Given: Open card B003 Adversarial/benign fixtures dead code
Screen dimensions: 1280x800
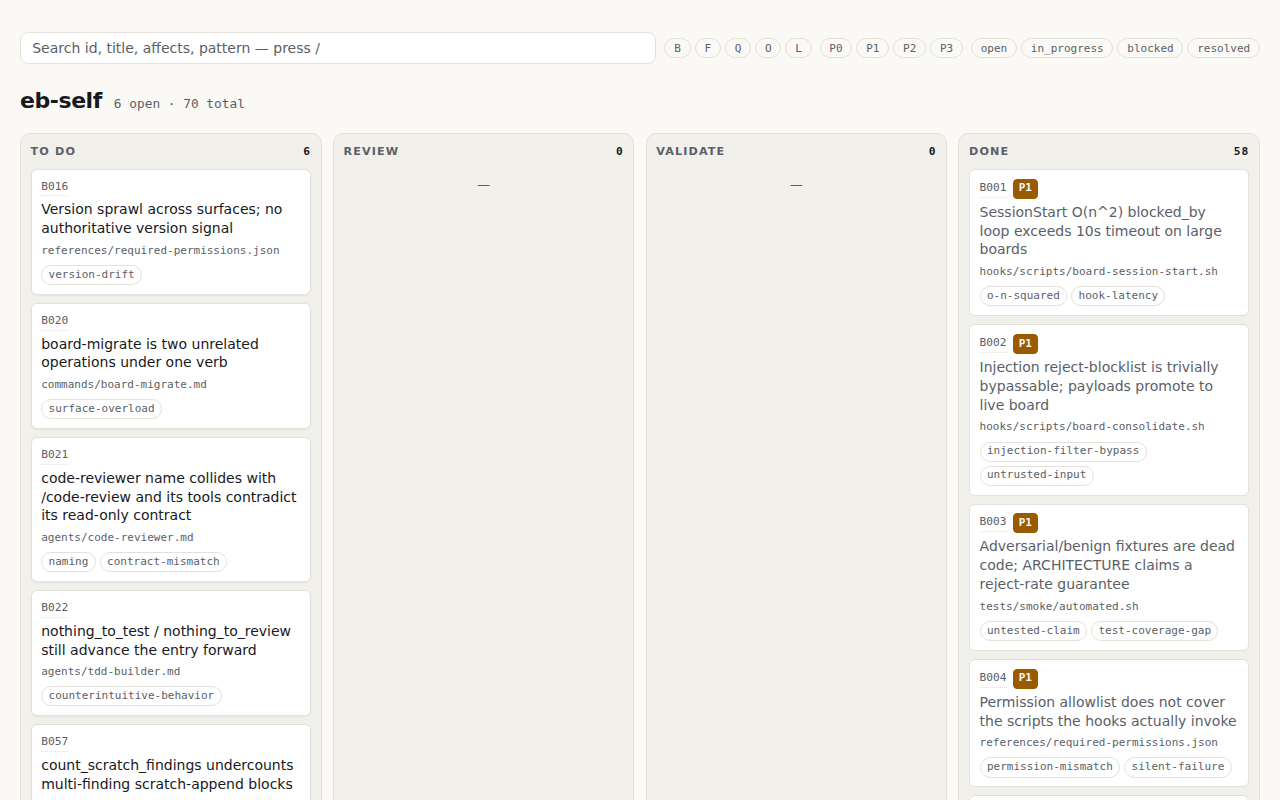Looking at the screenshot, I should (x=1109, y=577).
